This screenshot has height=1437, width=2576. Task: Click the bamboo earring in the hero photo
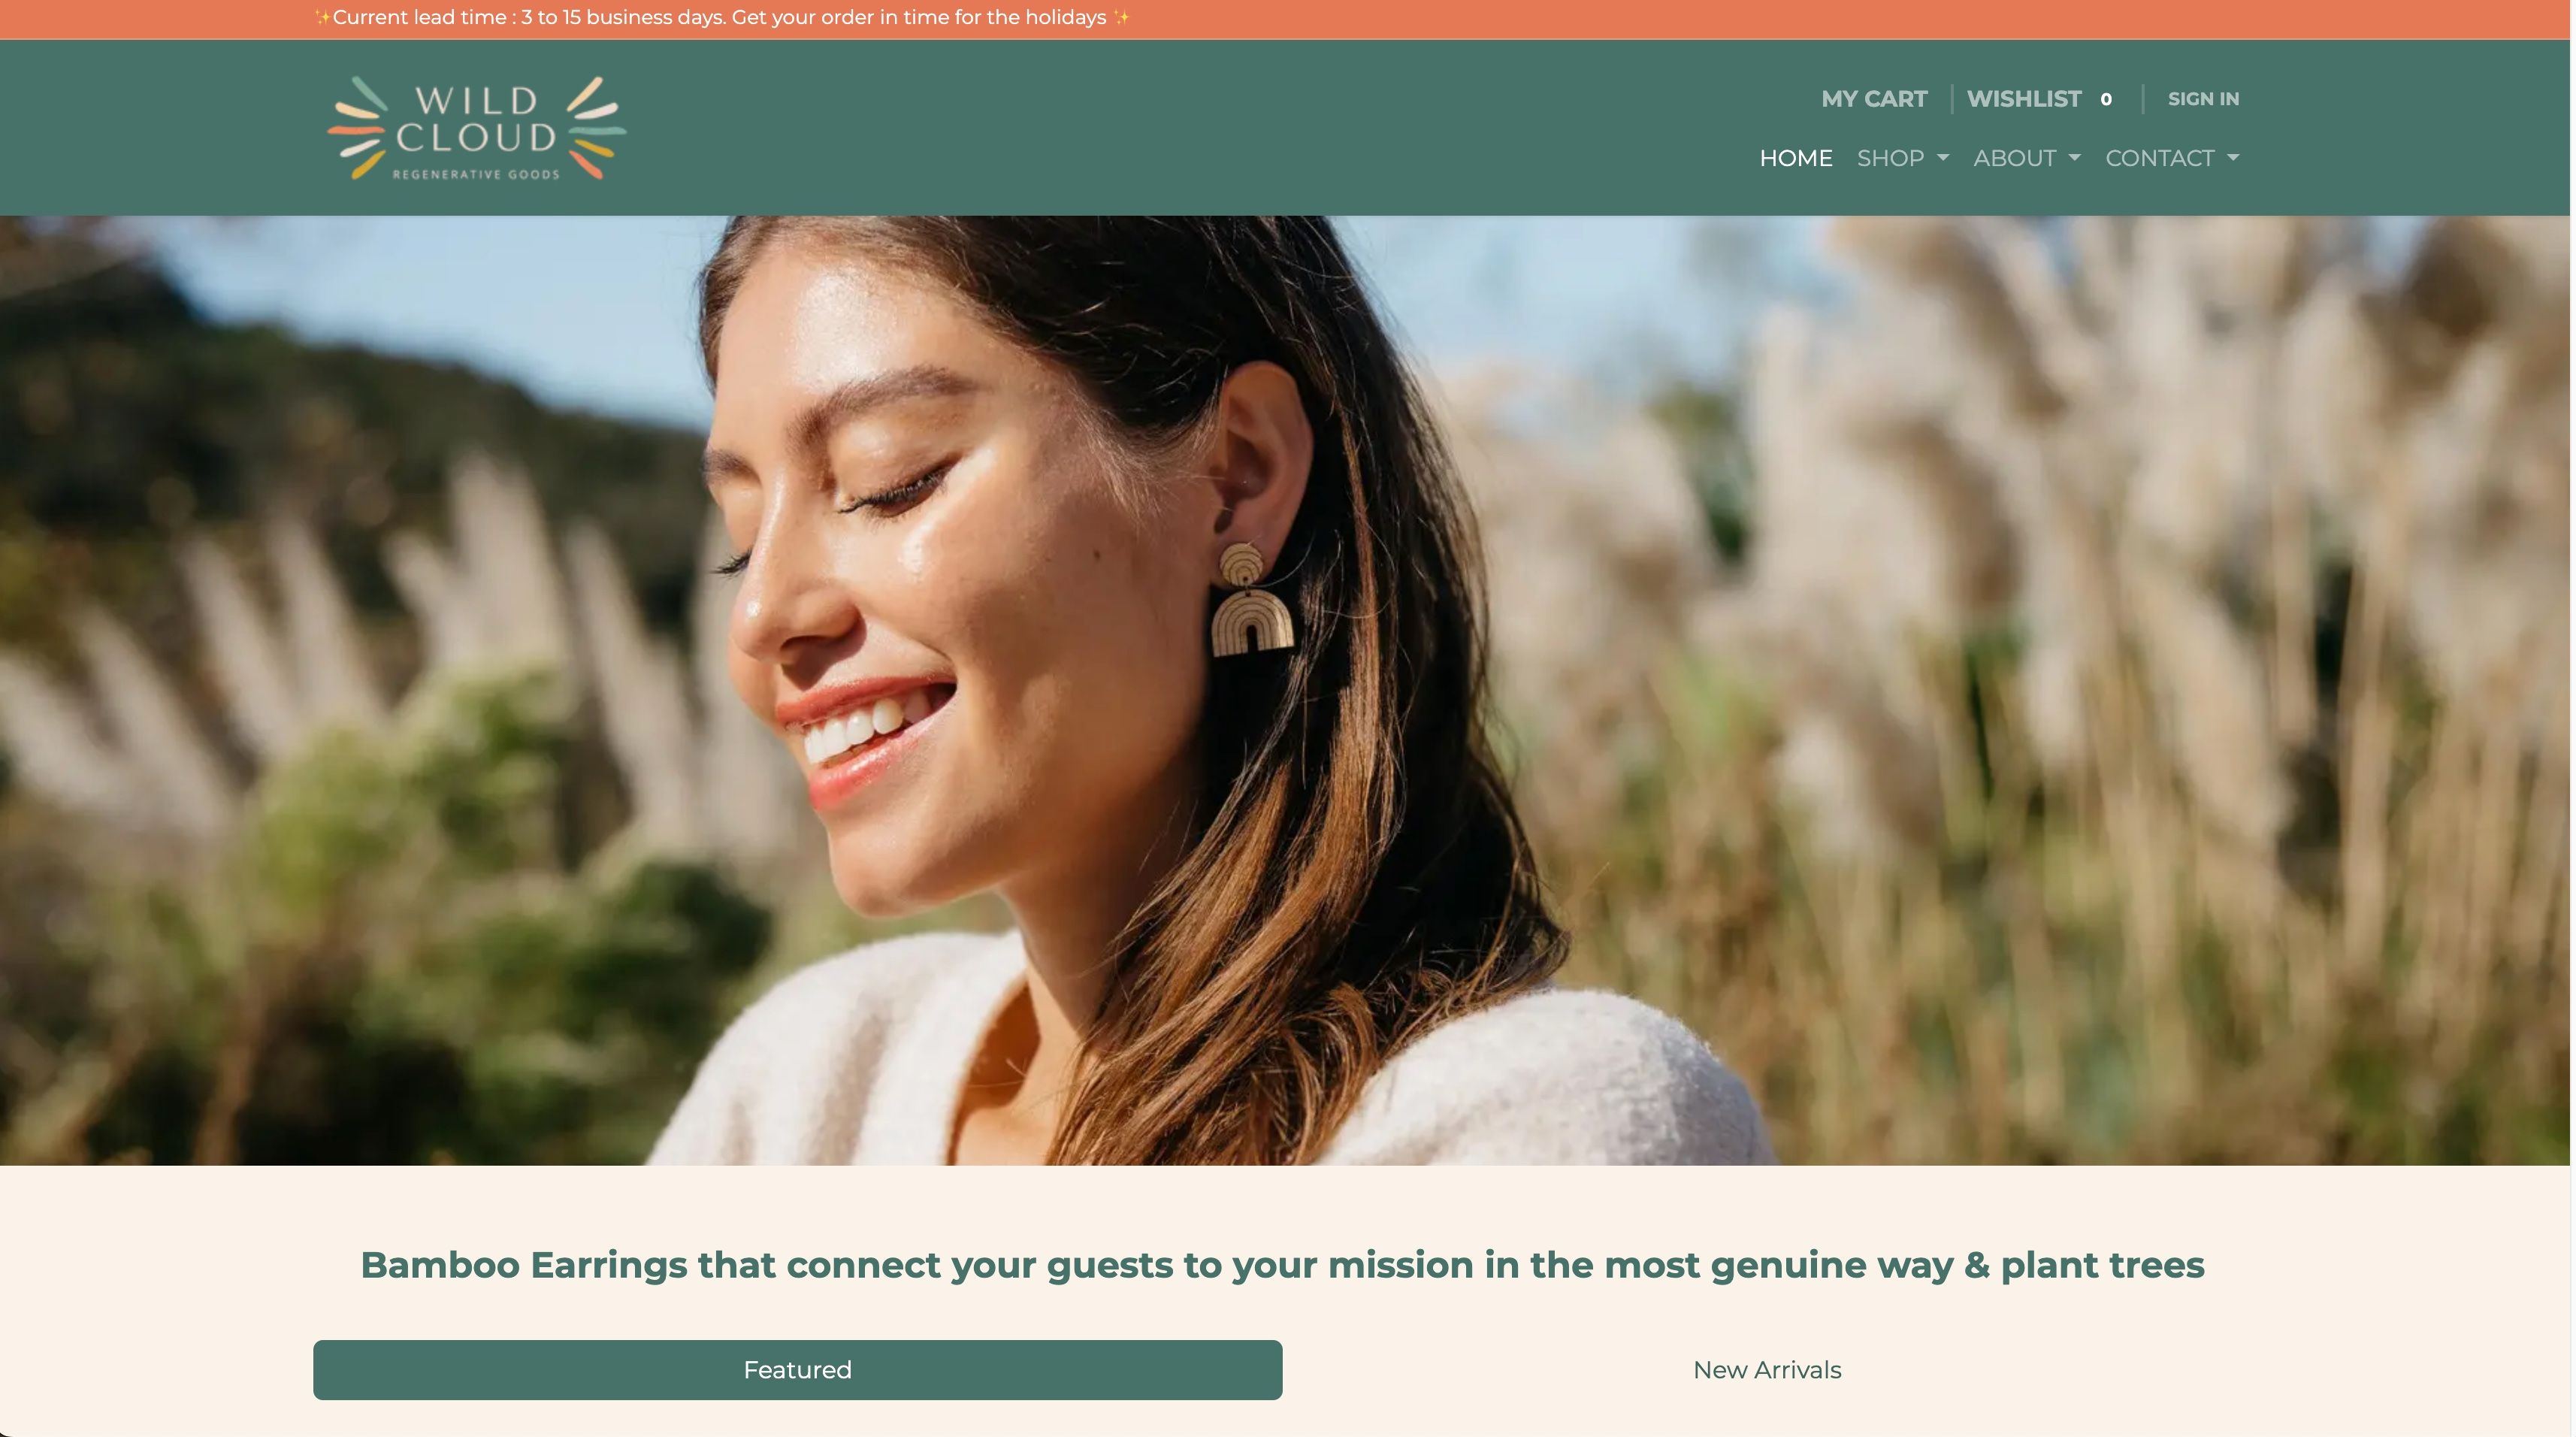1250,600
